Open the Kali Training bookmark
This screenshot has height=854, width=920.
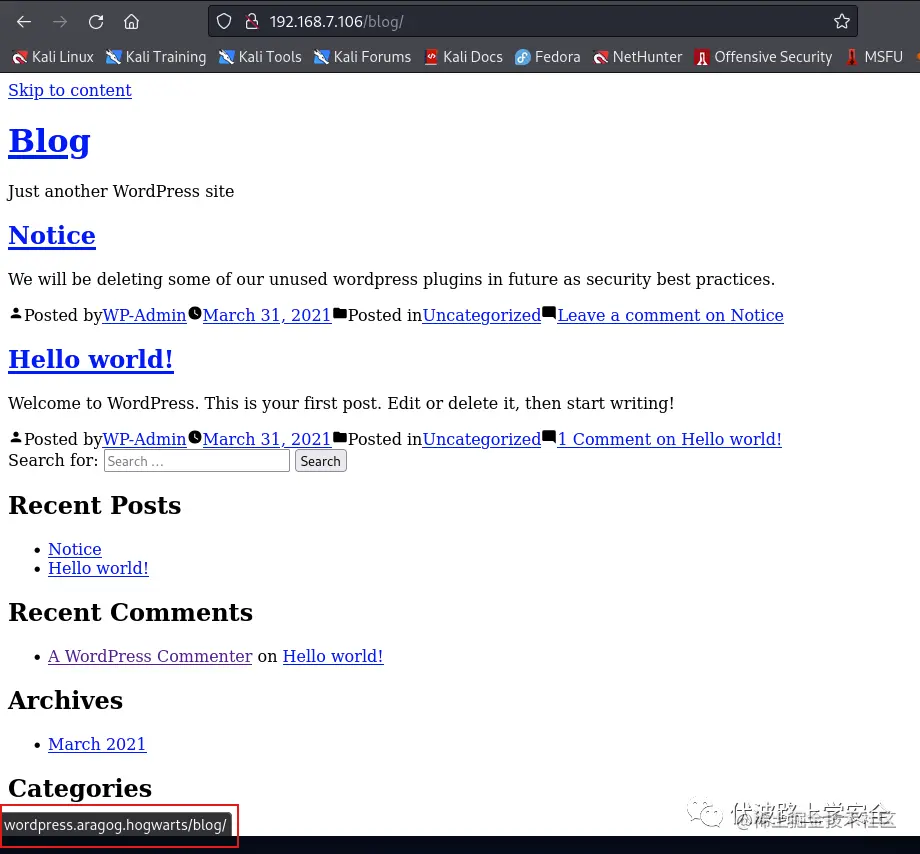click(156, 57)
